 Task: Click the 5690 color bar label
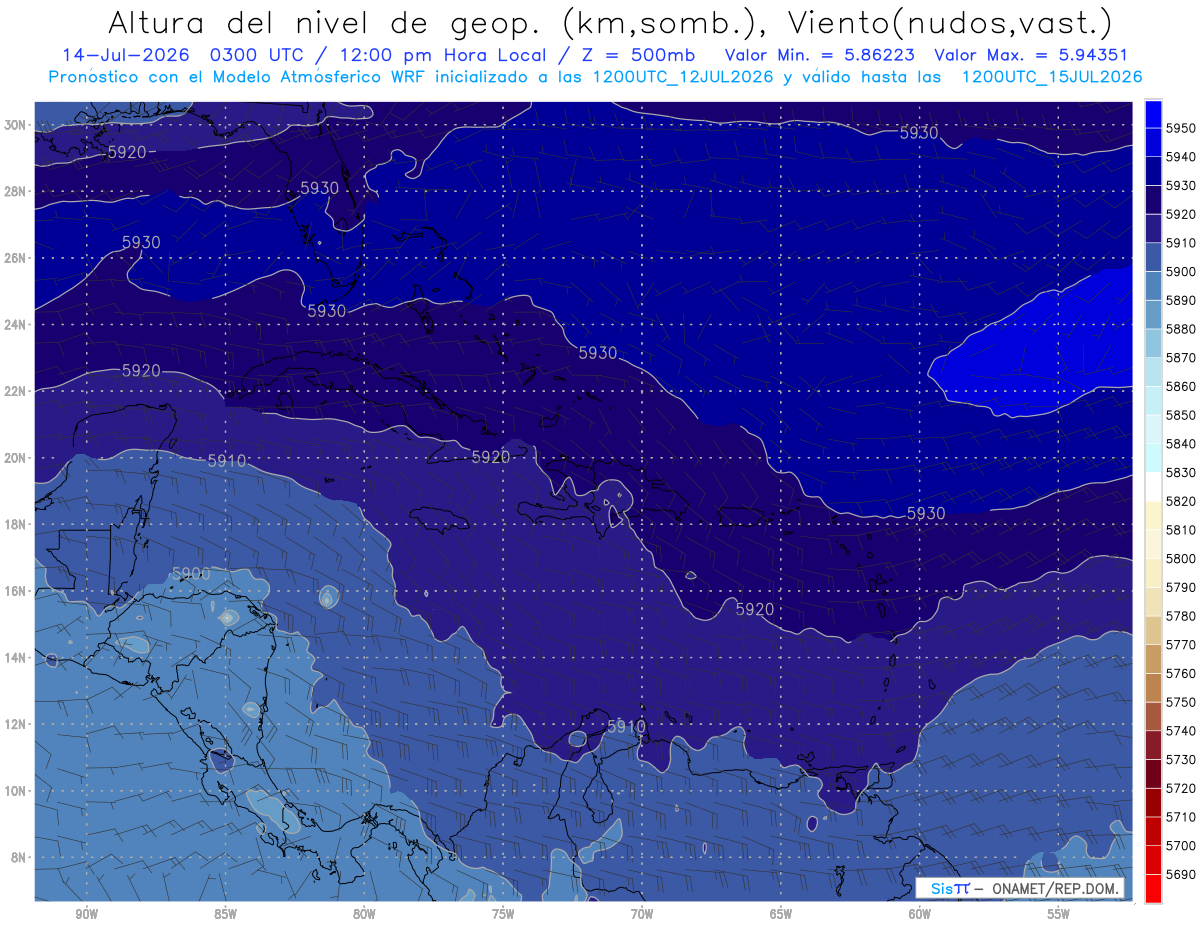coord(1181,874)
